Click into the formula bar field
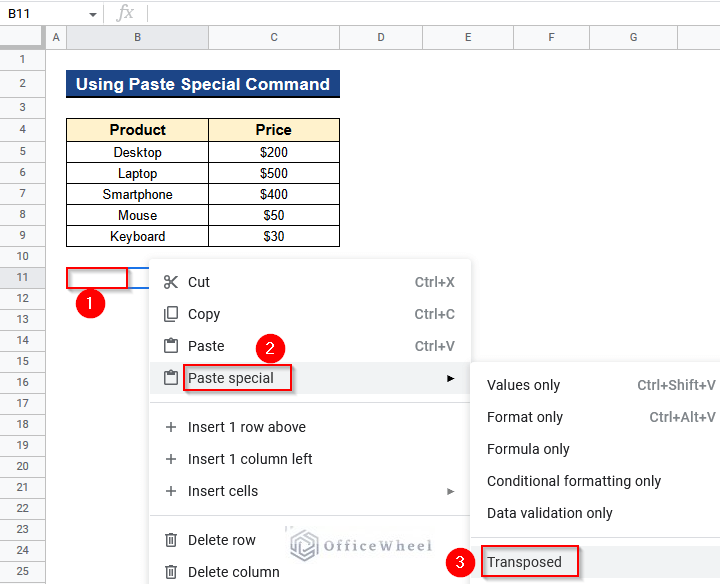Screen dimensions: 720x584 tap(430, 13)
